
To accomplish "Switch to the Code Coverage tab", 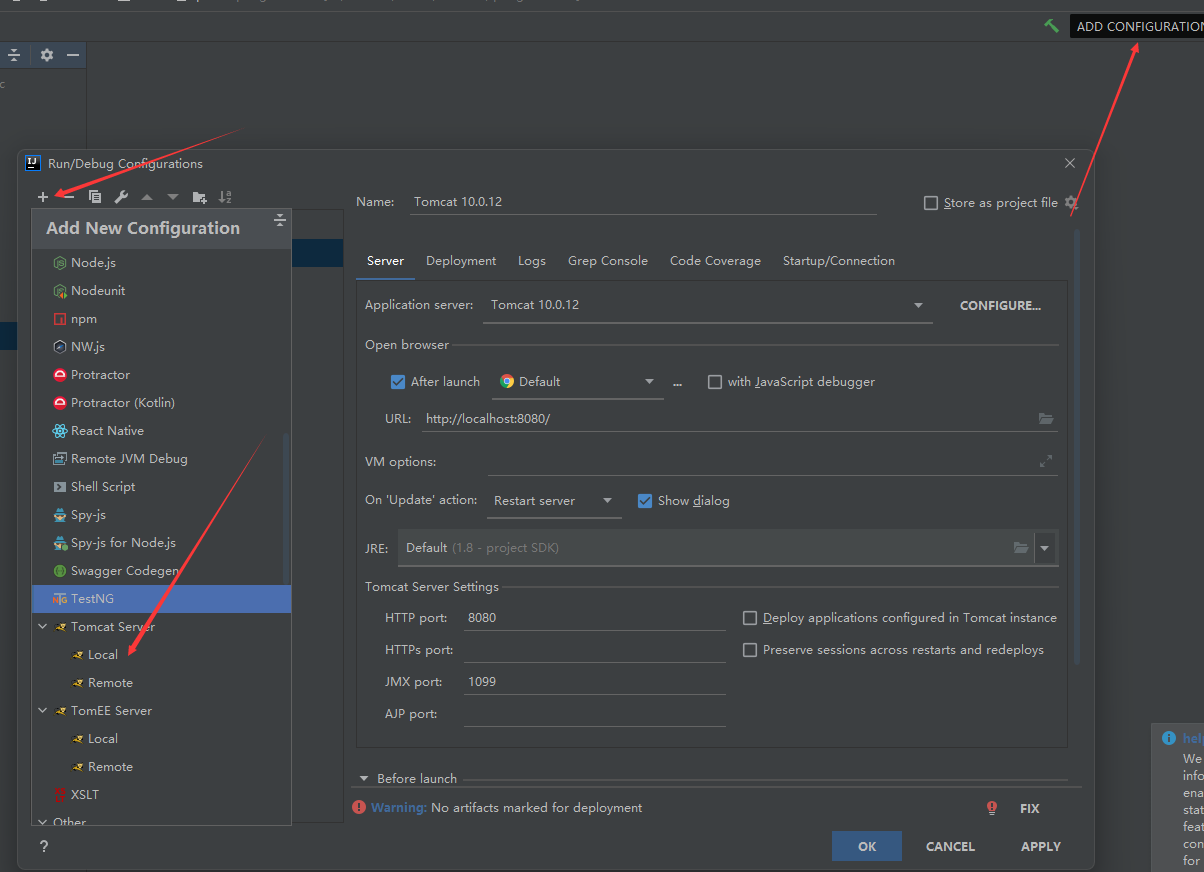I will (715, 261).
